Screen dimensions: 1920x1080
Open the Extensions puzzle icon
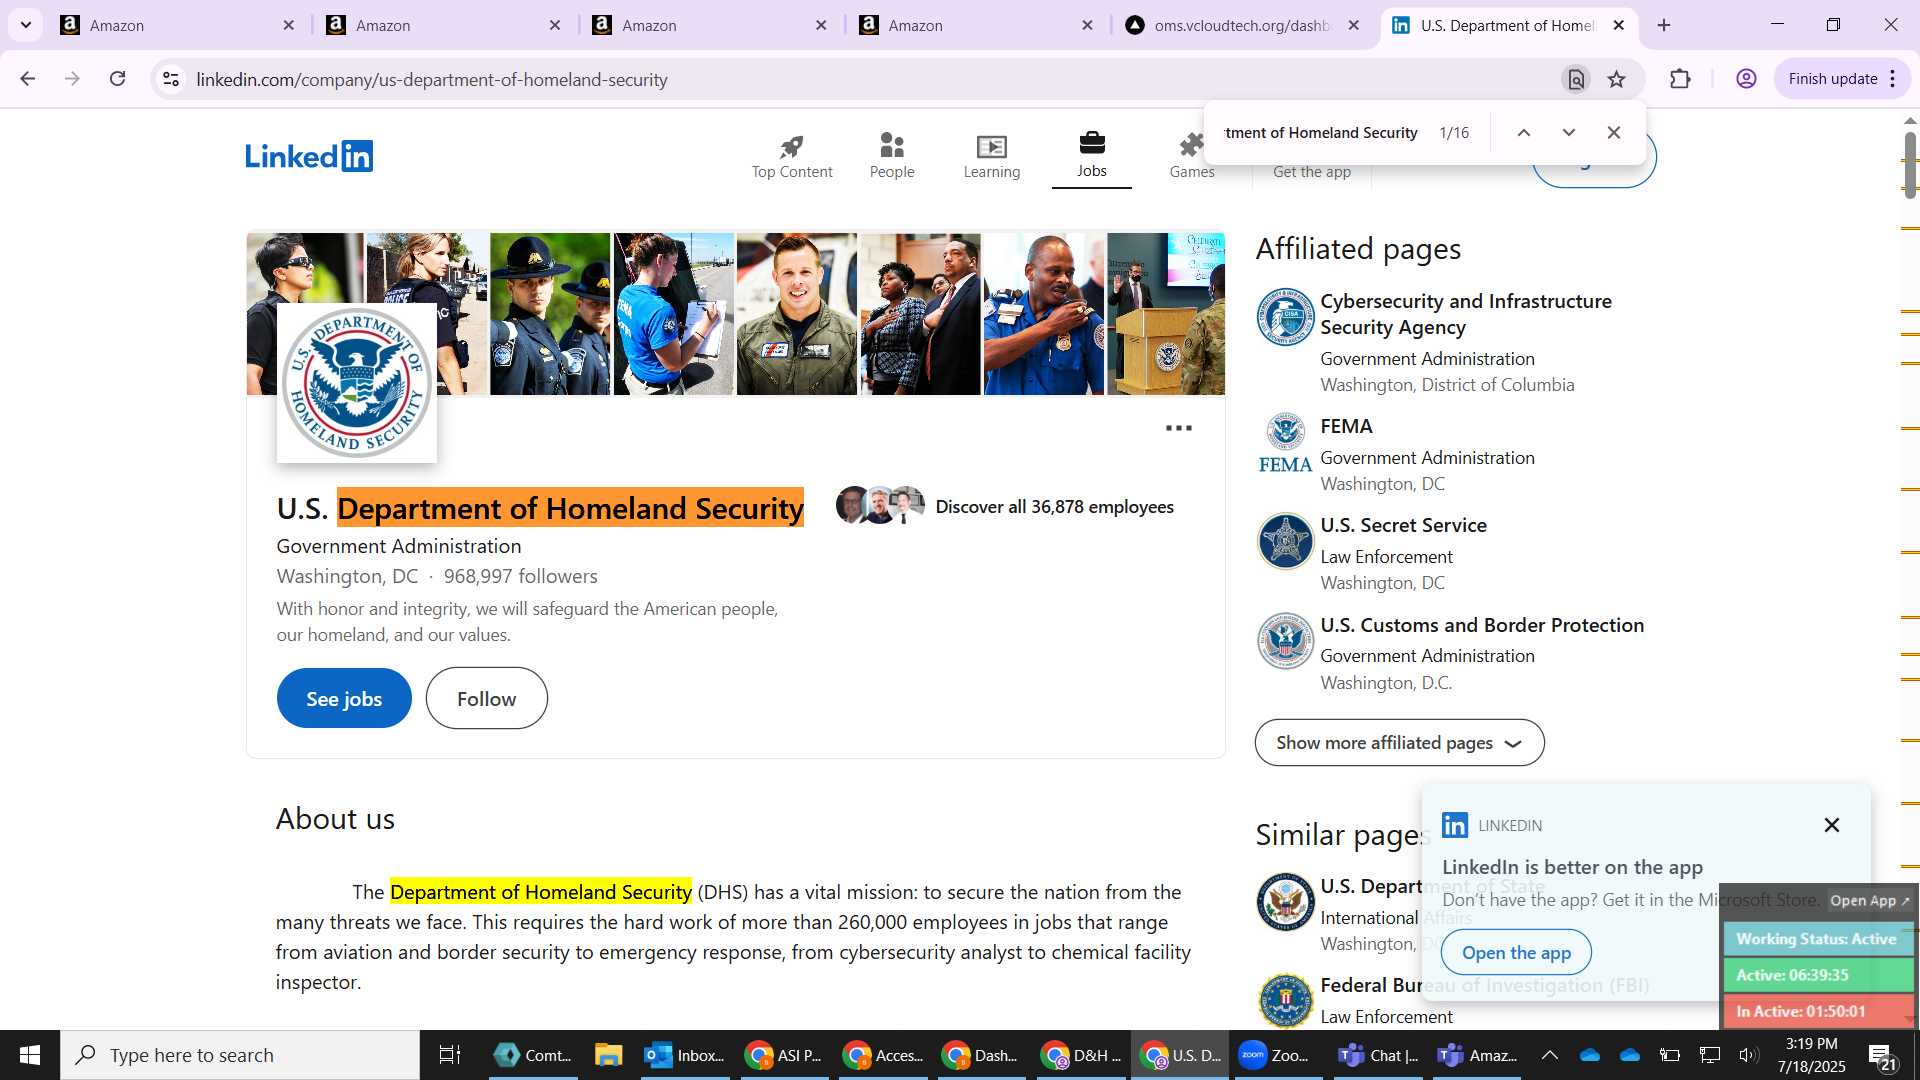[x=1680, y=79]
